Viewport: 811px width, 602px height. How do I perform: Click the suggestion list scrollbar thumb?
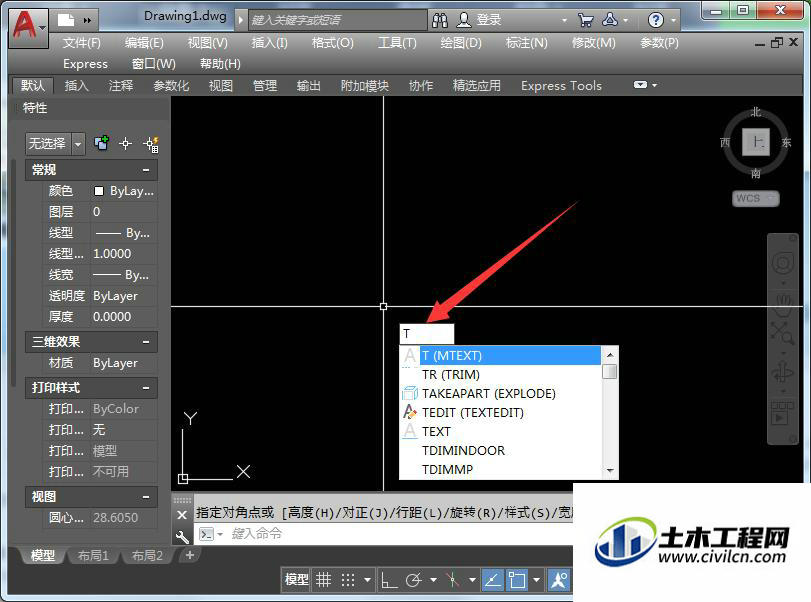(x=610, y=371)
